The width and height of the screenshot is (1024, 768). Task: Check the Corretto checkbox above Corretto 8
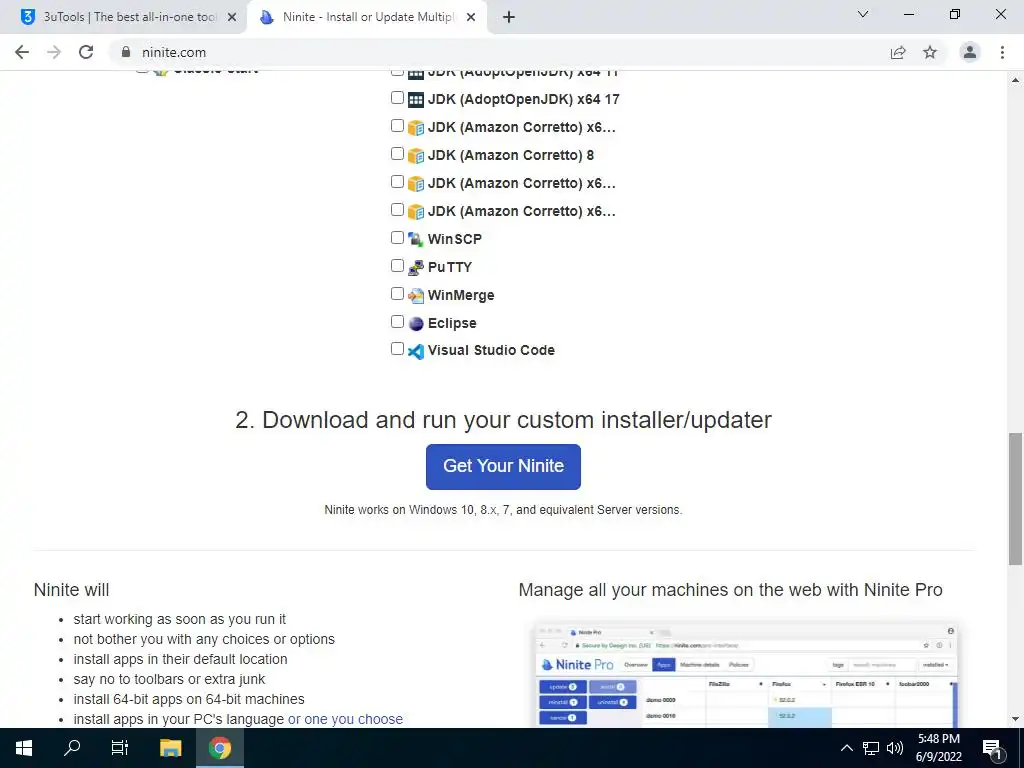pyautogui.click(x=397, y=126)
